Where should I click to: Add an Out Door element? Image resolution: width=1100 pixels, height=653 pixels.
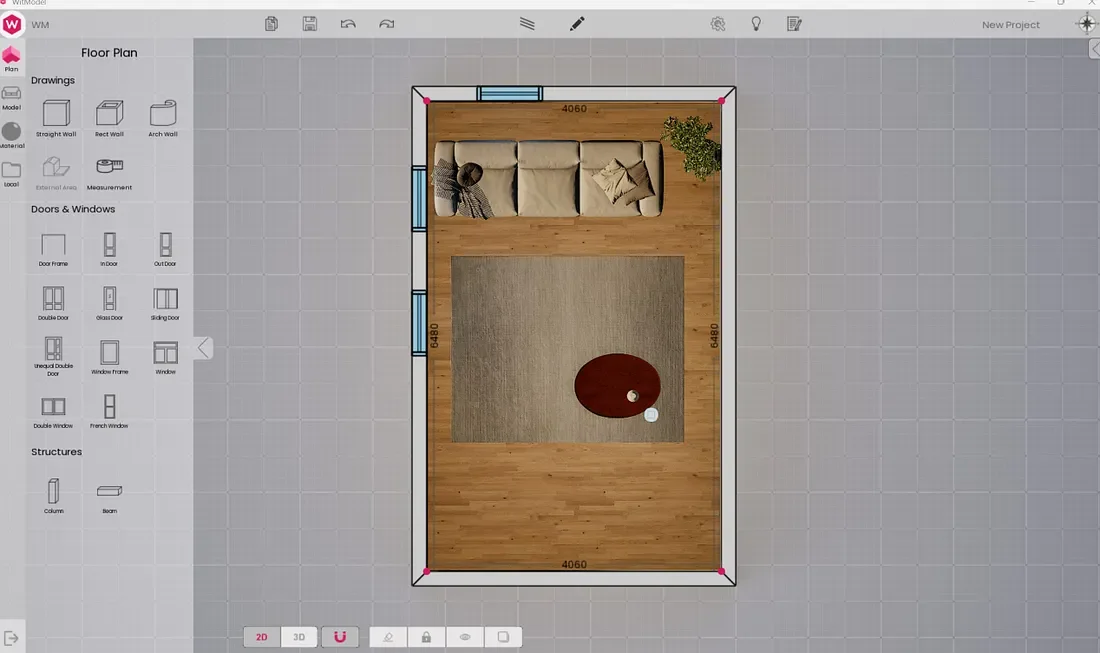pos(165,249)
